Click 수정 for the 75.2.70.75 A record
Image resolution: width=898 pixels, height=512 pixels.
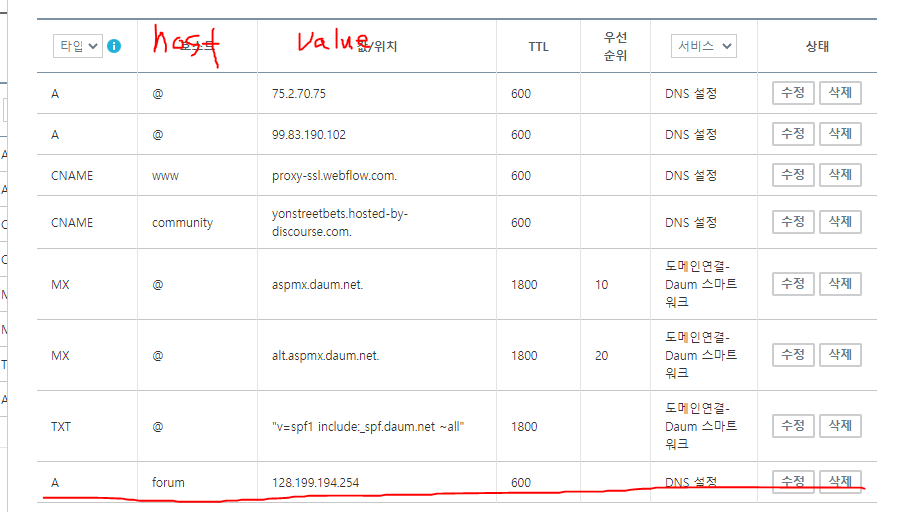[793, 93]
